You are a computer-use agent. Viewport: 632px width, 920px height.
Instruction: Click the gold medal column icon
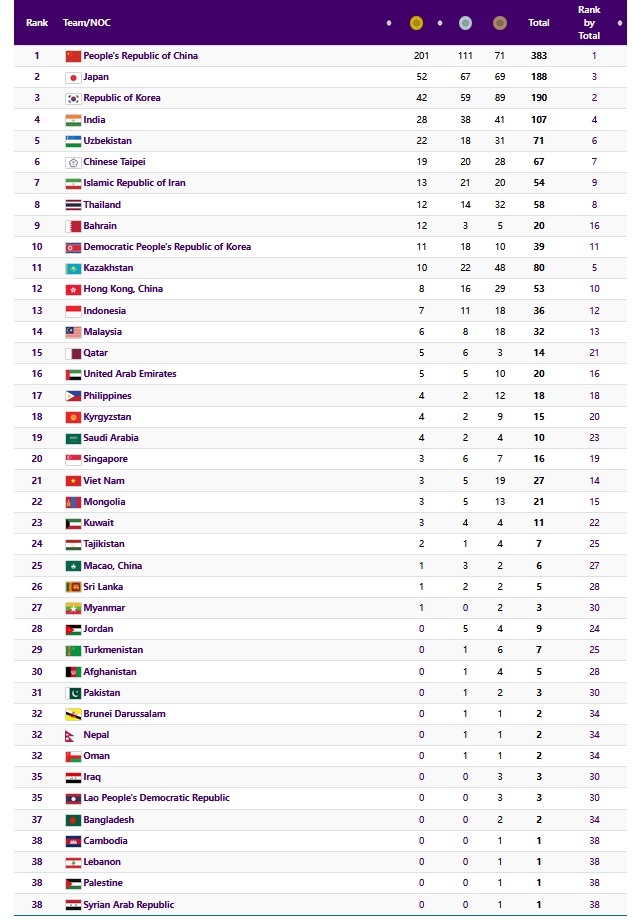pyautogui.click(x=416, y=23)
